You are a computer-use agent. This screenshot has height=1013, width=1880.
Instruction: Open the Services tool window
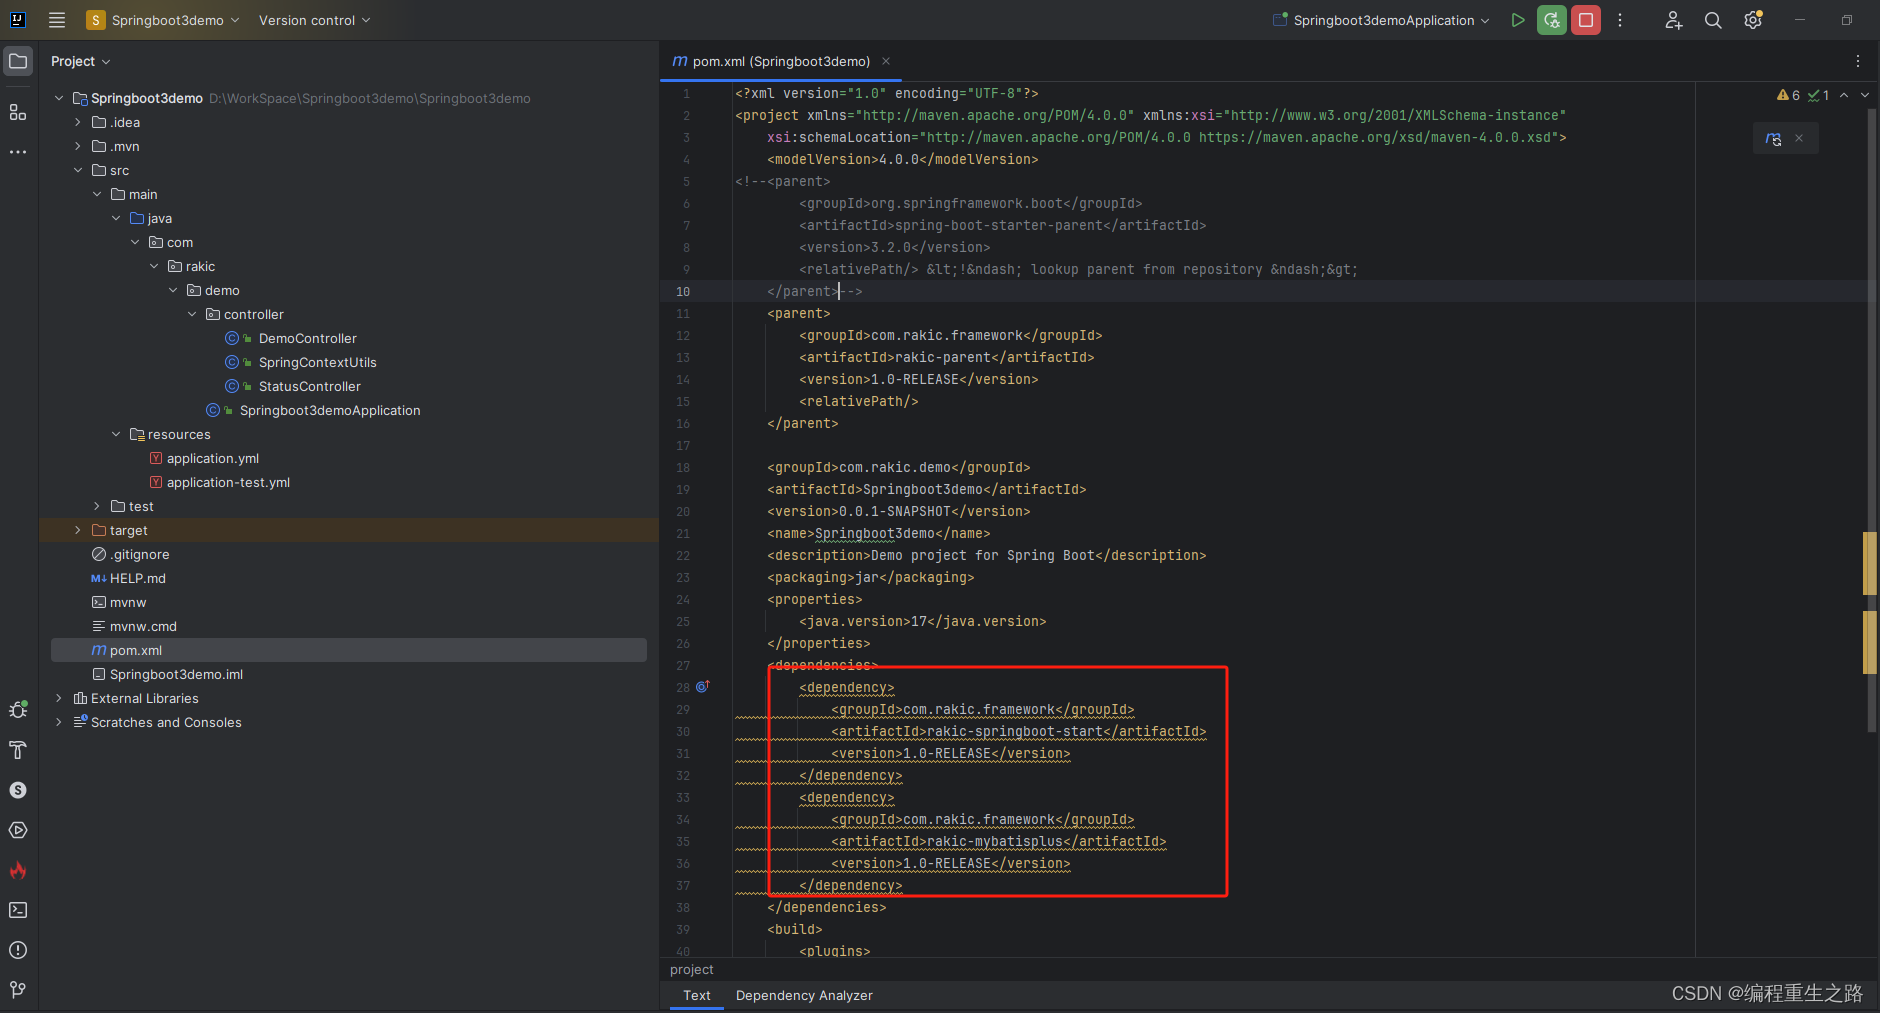point(18,790)
